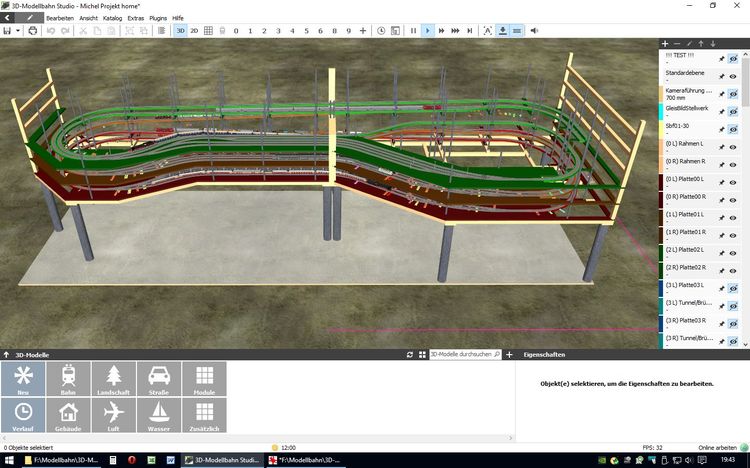Click the Online arbeiten status button
This screenshot has height=468, width=750.
(720, 447)
